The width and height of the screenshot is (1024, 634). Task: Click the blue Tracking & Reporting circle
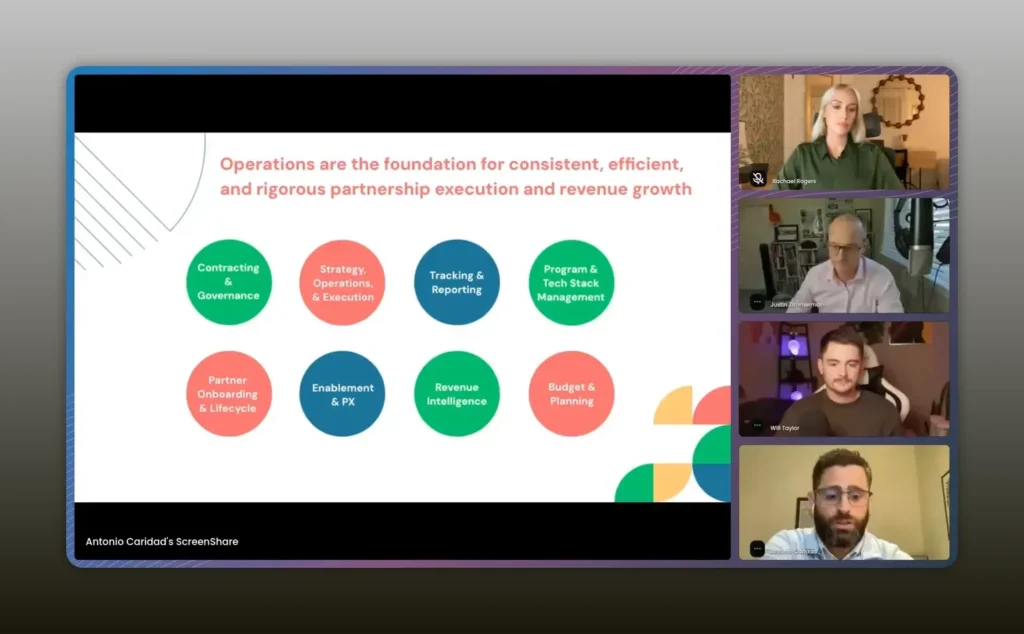pos(457,283)
